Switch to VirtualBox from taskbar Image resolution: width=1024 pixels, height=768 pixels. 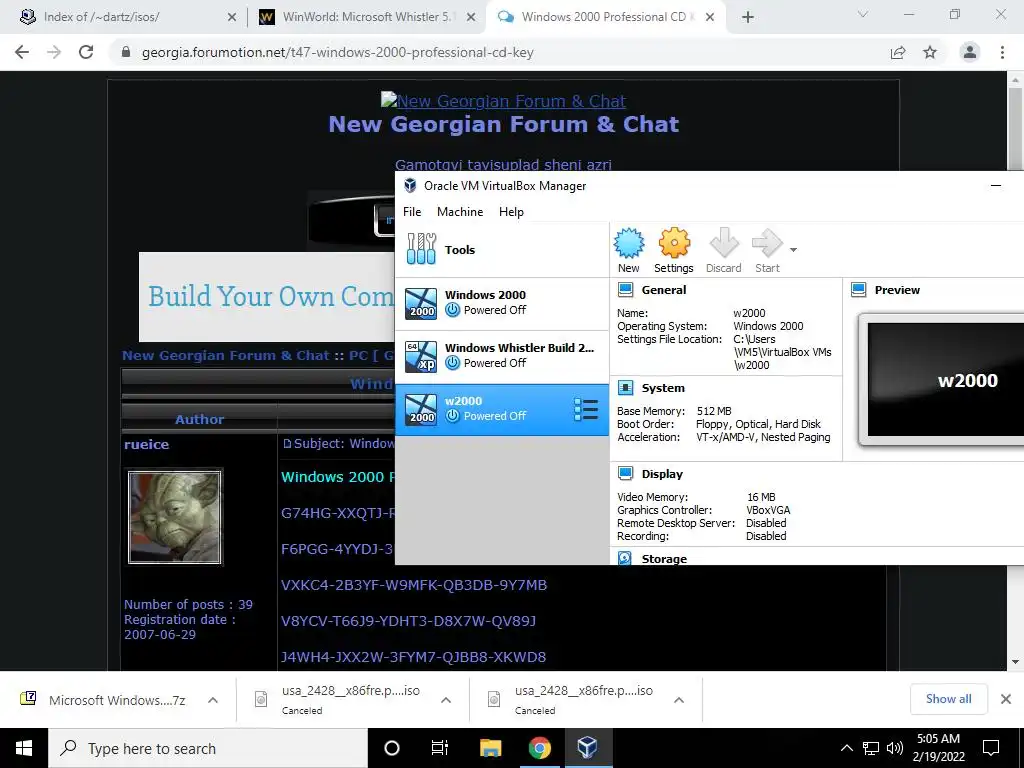click(x=587, y=748)
